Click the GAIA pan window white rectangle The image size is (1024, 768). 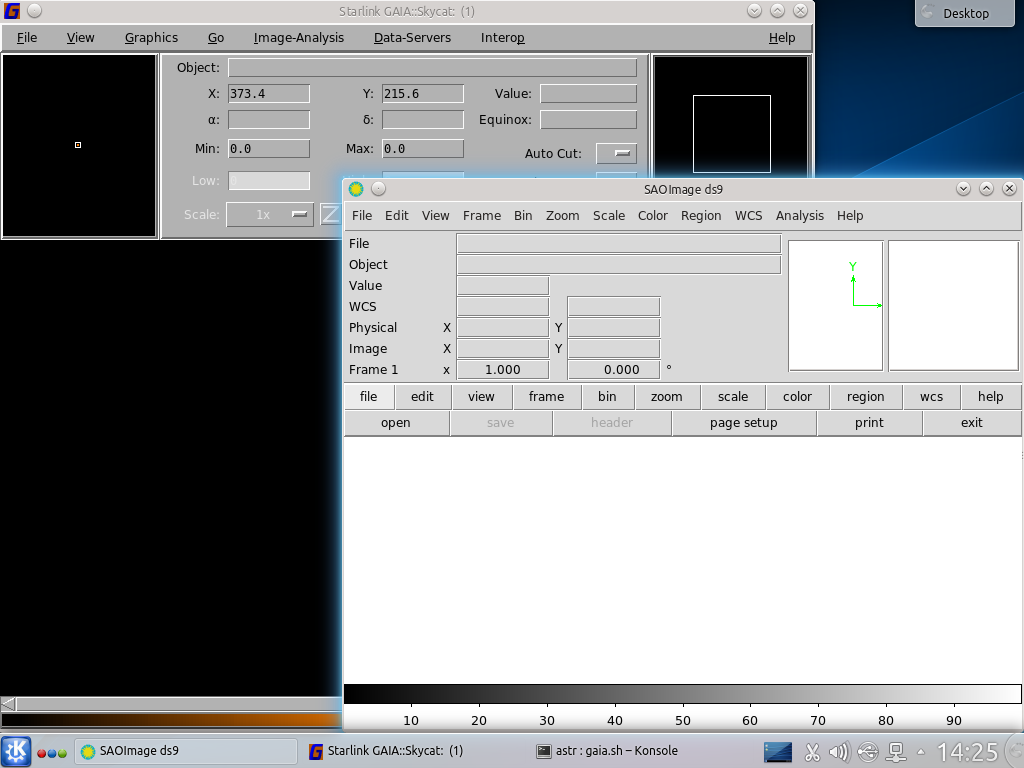pos(731,134)
